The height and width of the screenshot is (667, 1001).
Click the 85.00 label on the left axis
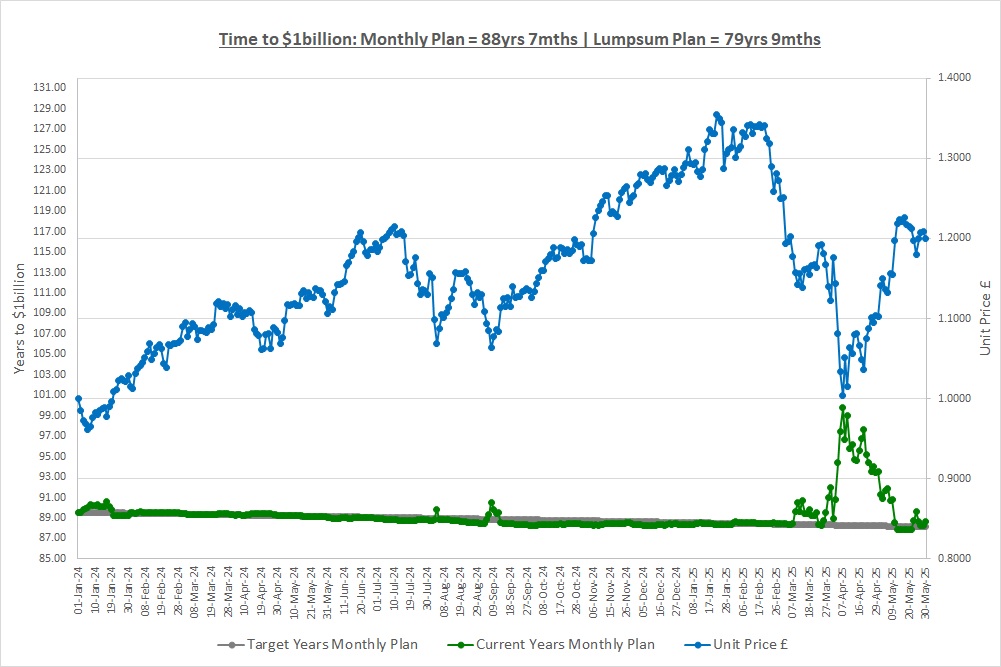50,558
